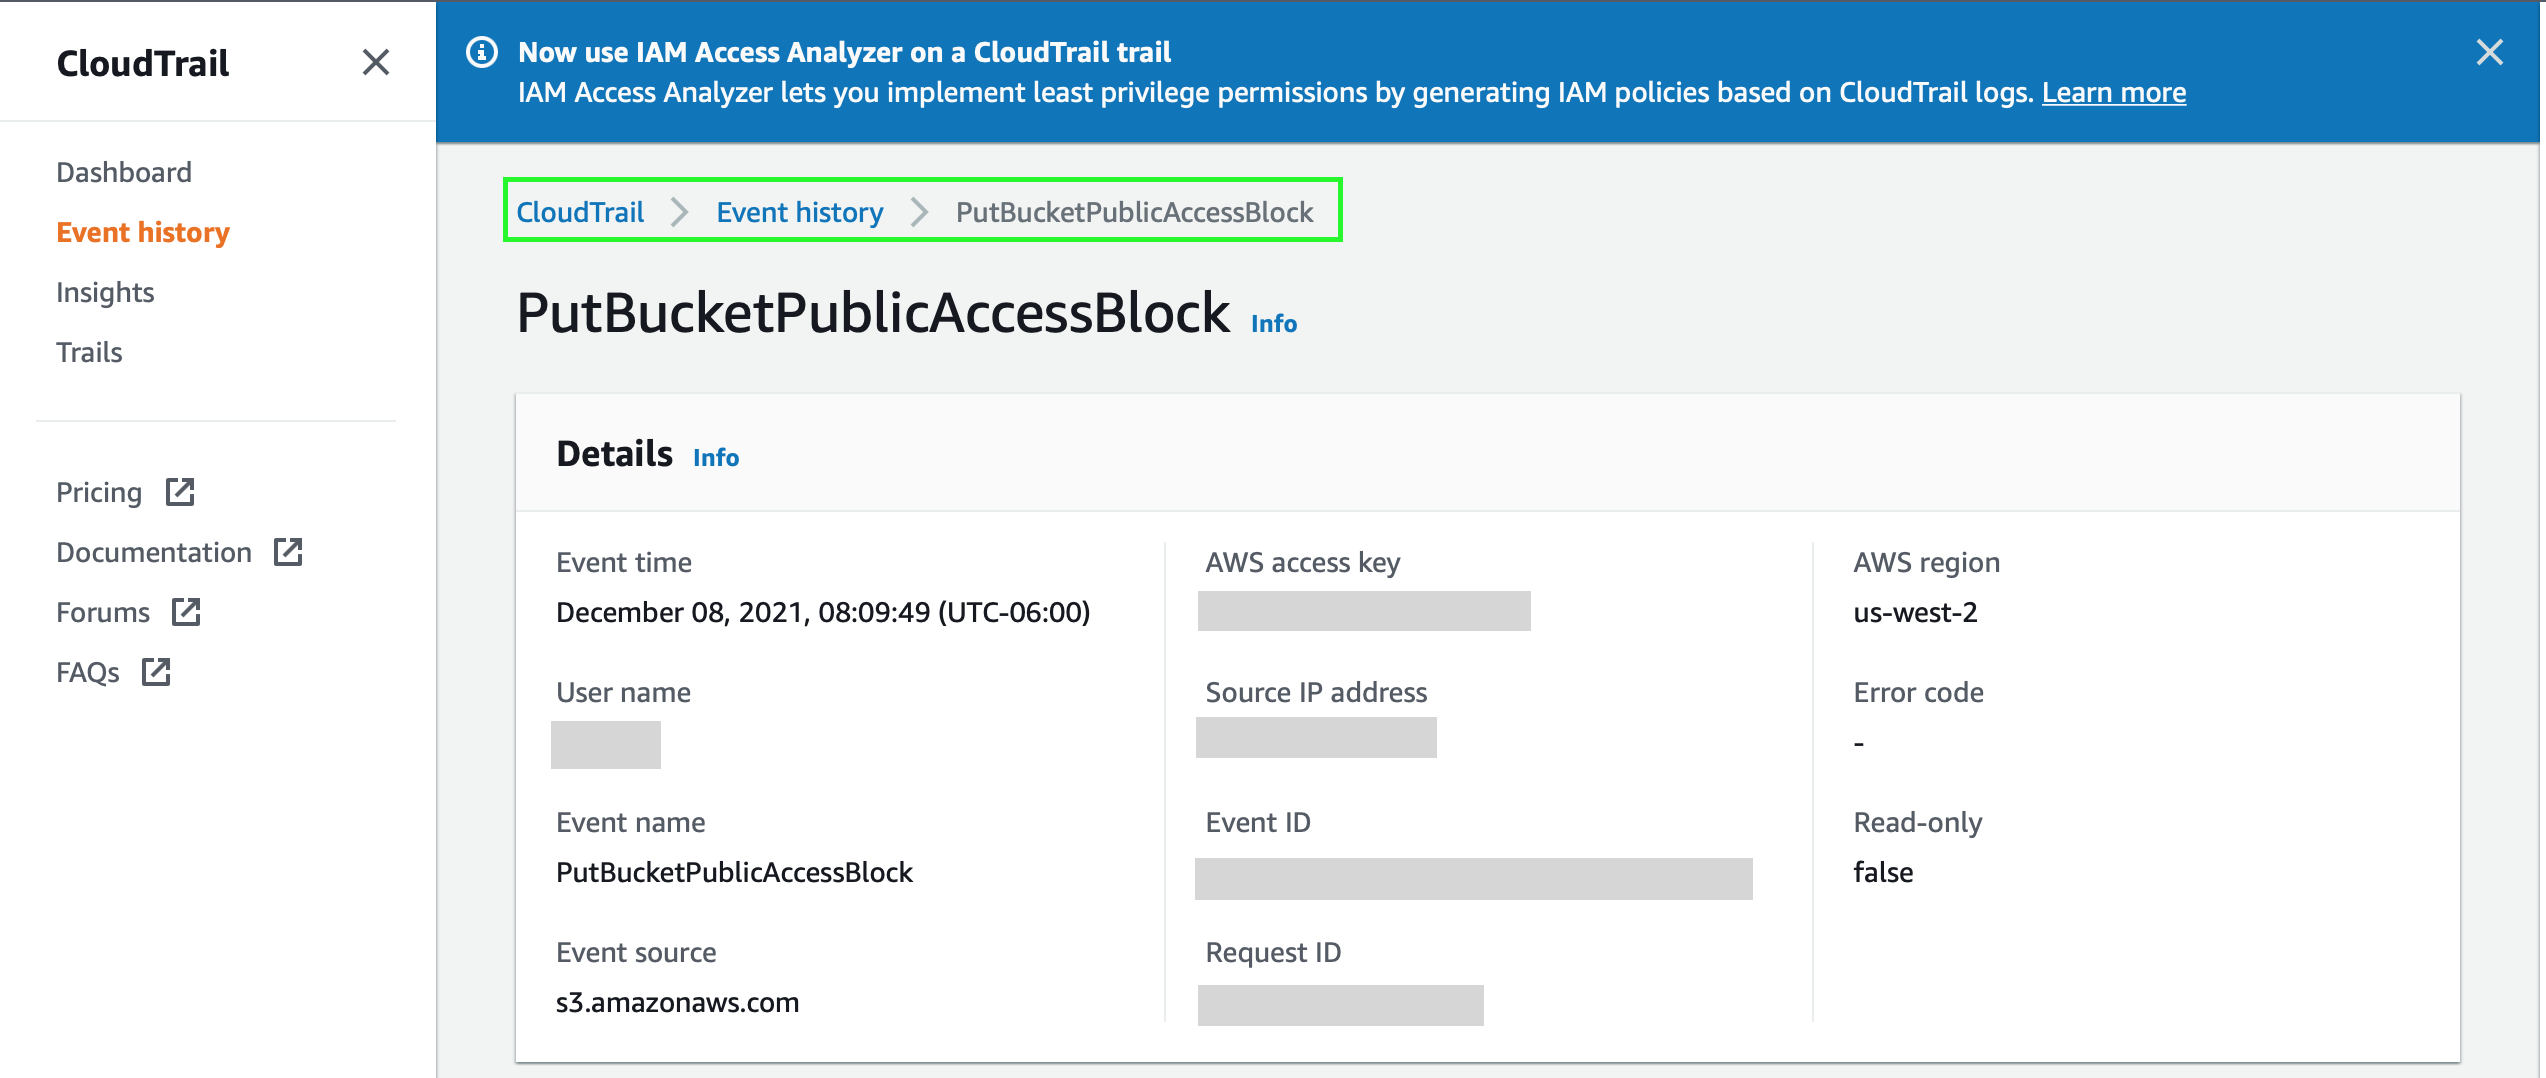Click the external link icon beside Documentation
Screen dimensions: 2546x1078
click(x=289, y=551)
